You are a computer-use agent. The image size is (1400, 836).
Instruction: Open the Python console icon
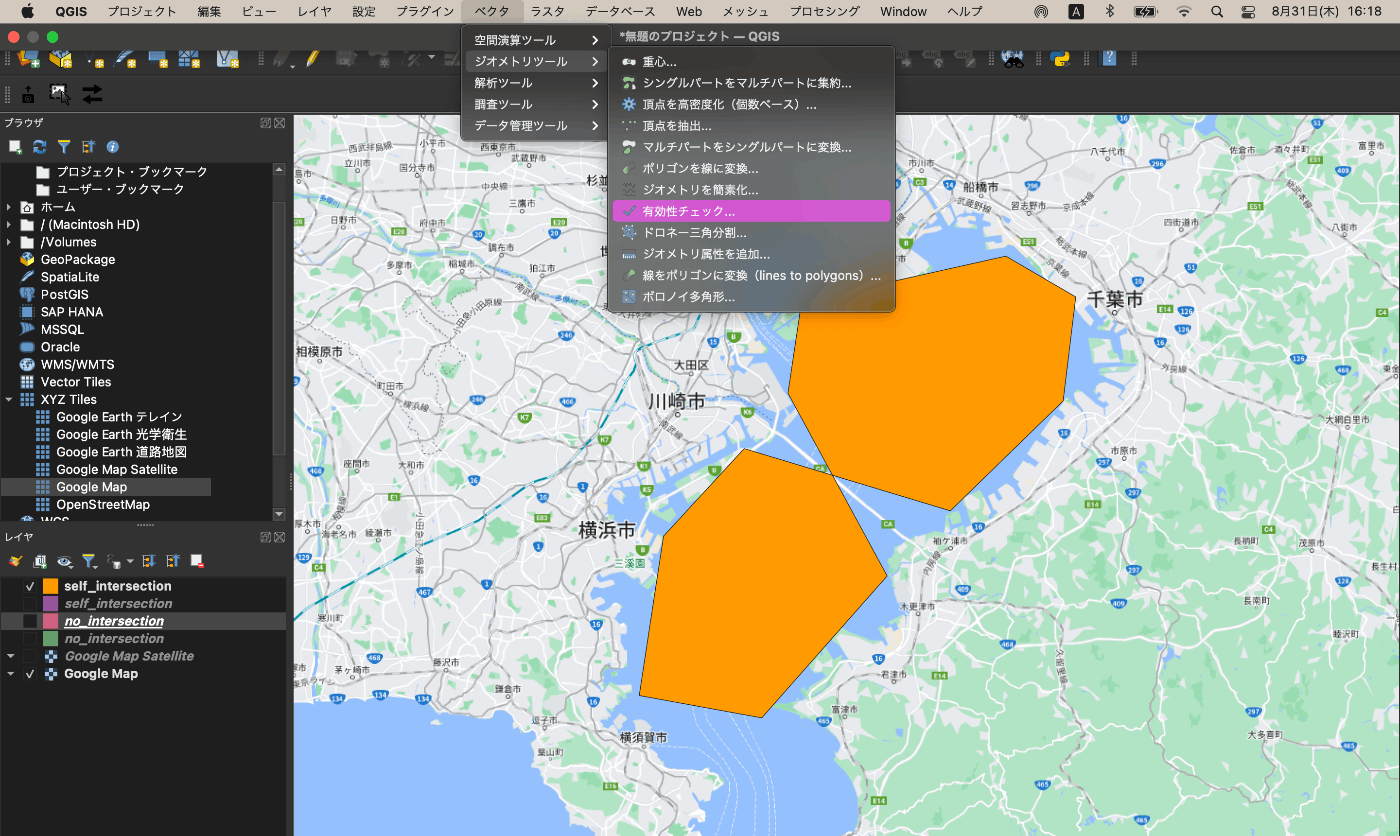[x=1061, y=57]
